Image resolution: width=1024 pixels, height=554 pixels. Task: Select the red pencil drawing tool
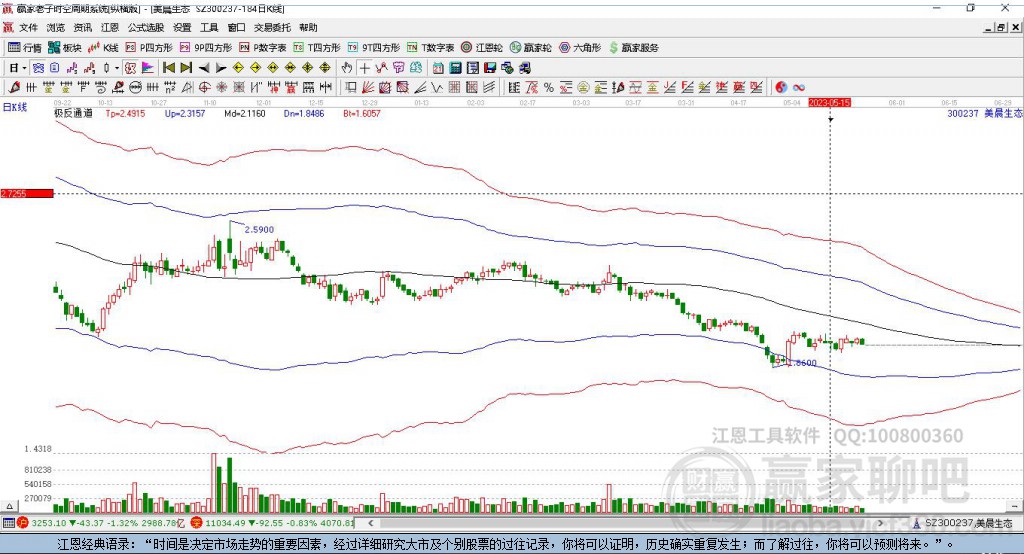pos(14,88)
